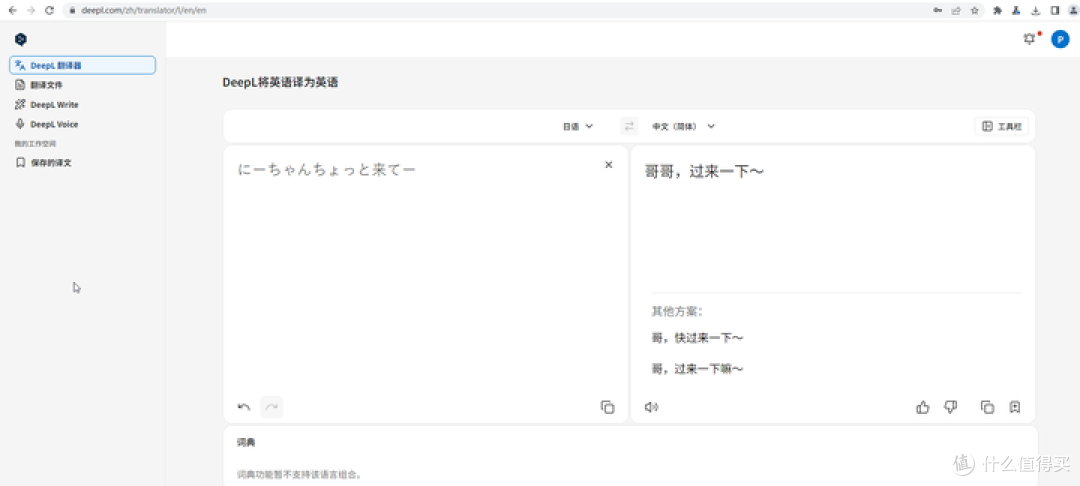Undo the last source text edit
The image size is (1080, 486).
click(x=244, y=408)
